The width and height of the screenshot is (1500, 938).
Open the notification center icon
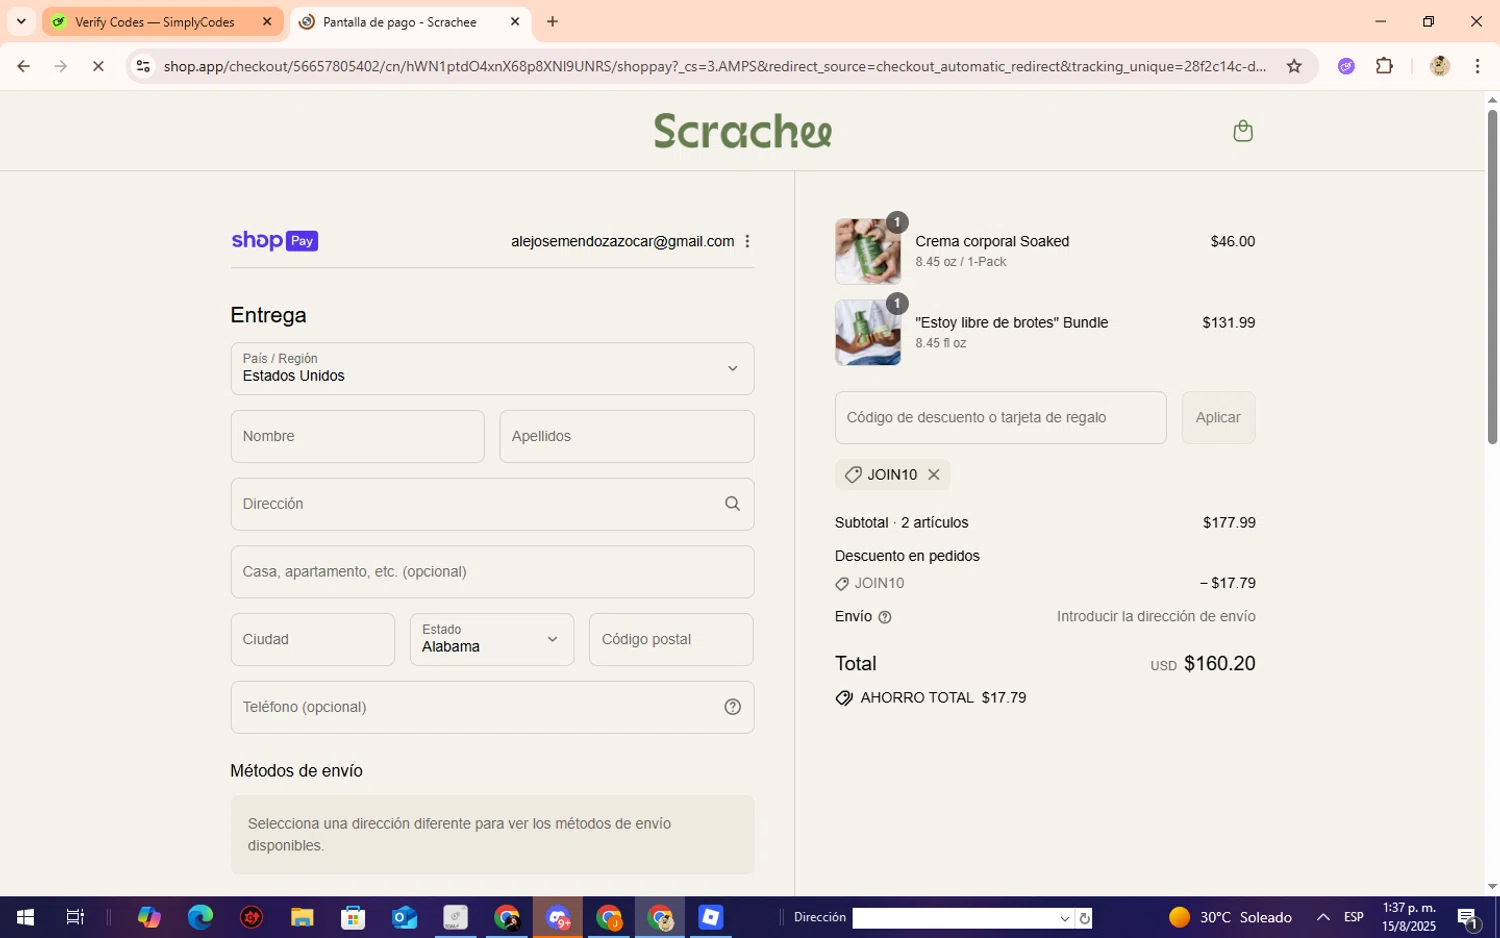[1468, 917]
